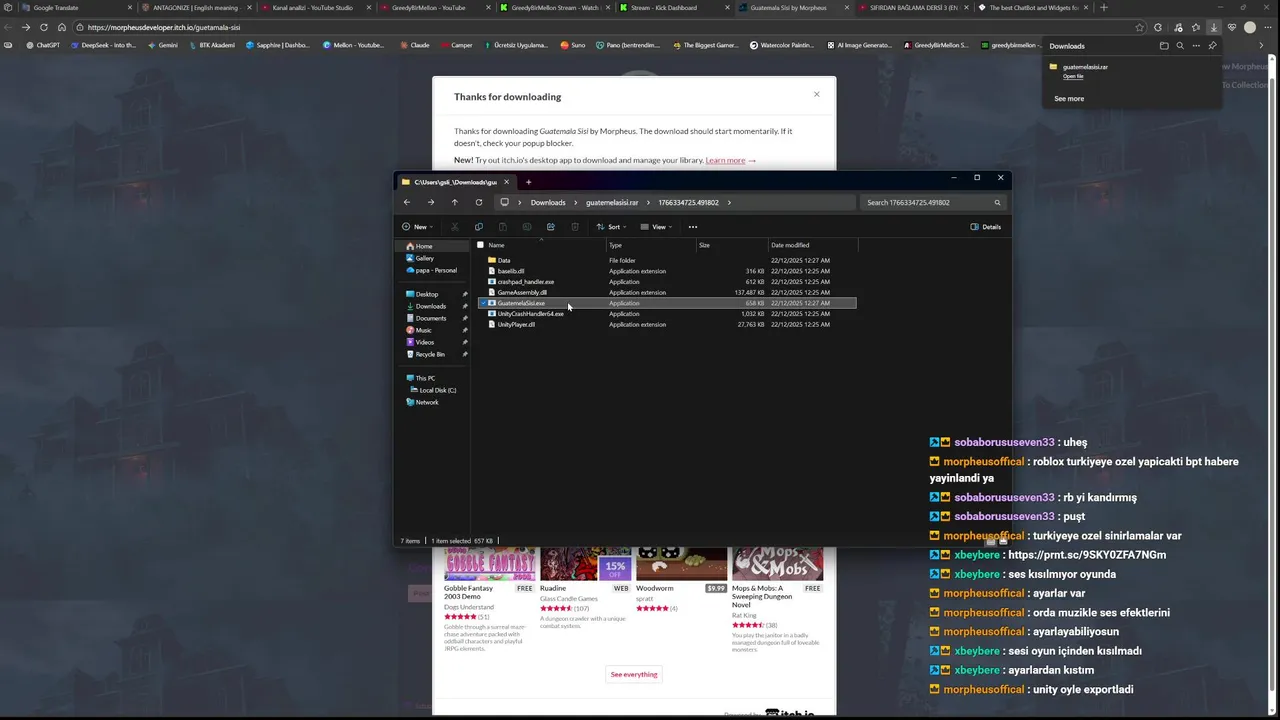Open Recycle Bin in navigation pane

pyautogui.click(x=430, y=354)
